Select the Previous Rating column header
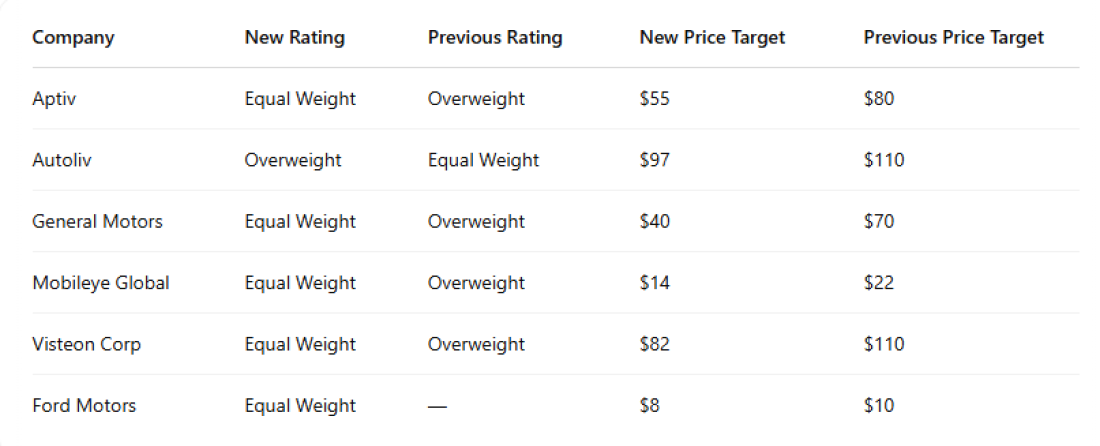This screenshot has height=446, width=1100. point(495,38)
